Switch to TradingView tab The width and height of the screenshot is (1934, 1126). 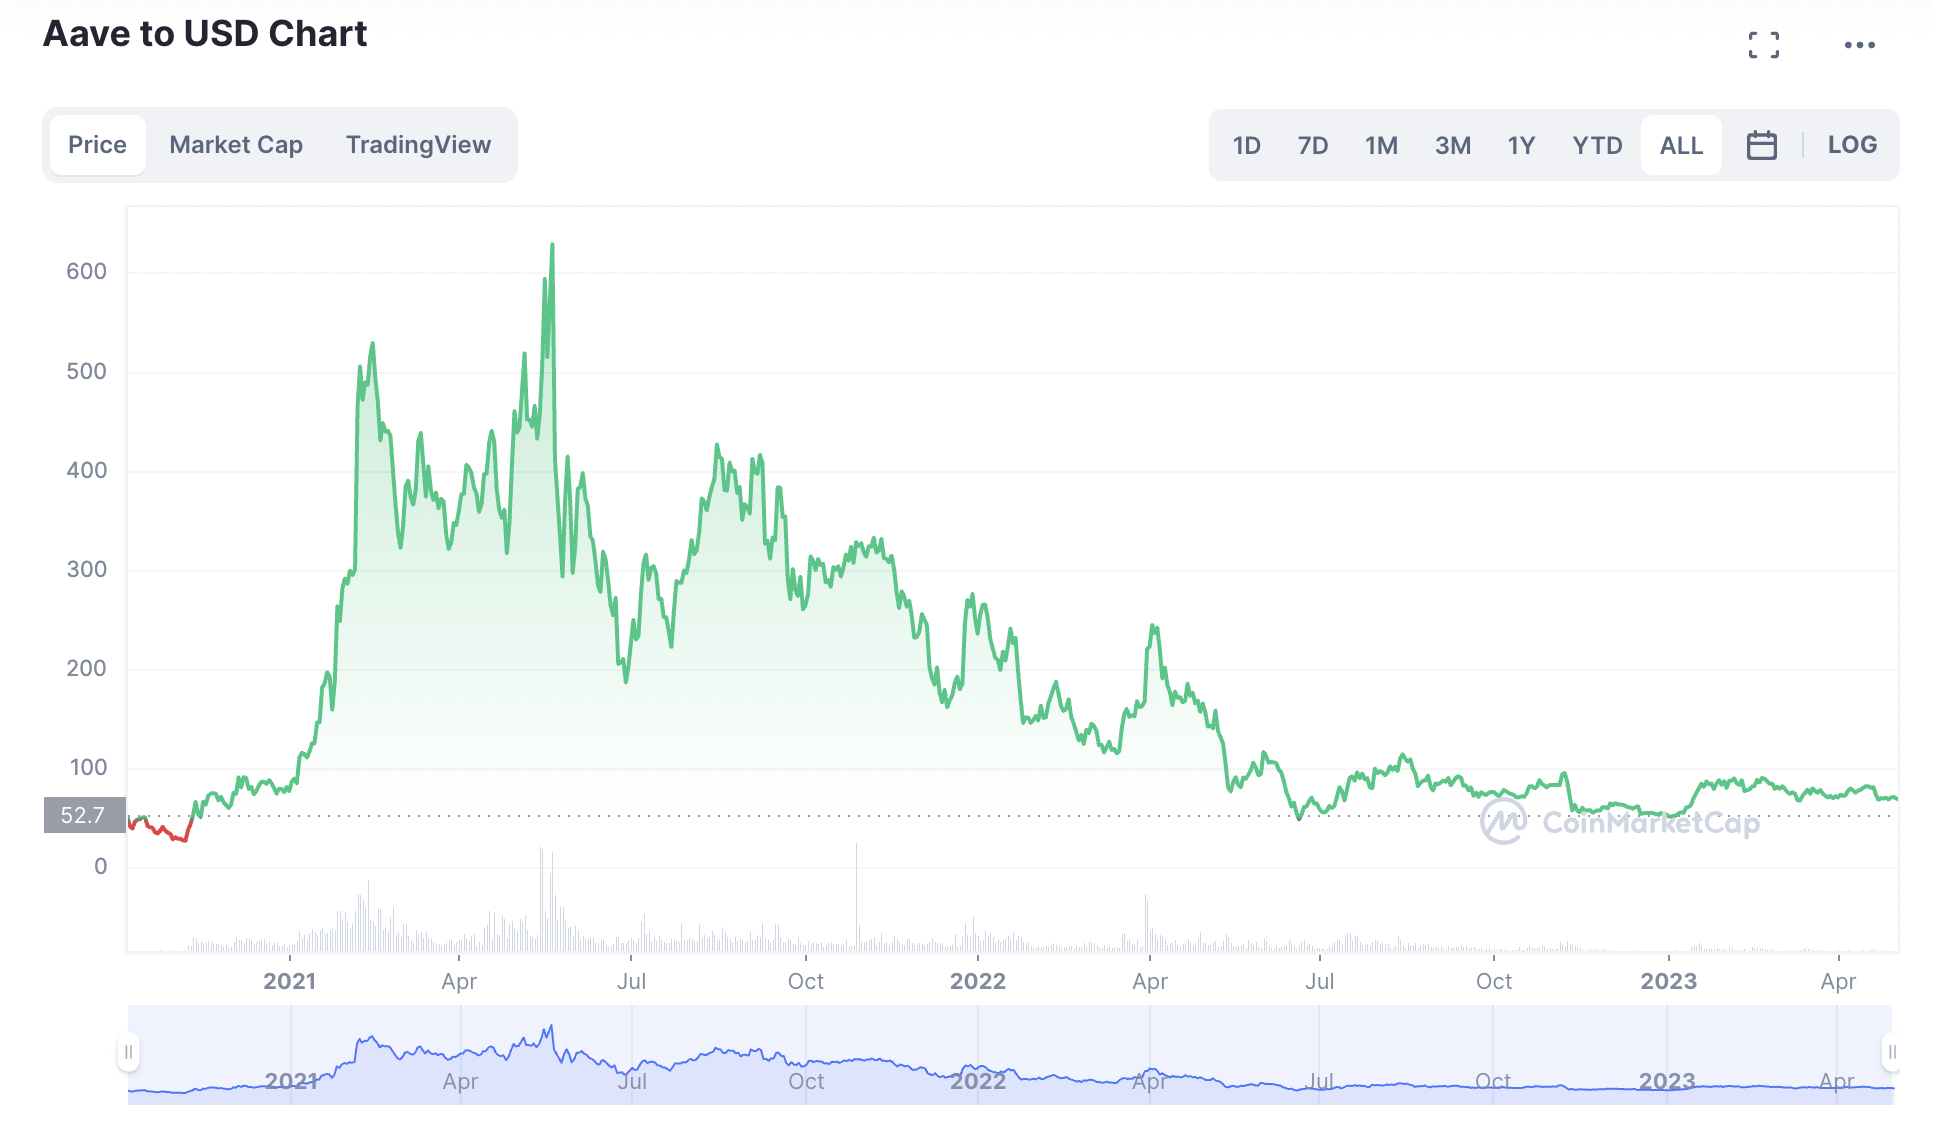pos(418,145)
